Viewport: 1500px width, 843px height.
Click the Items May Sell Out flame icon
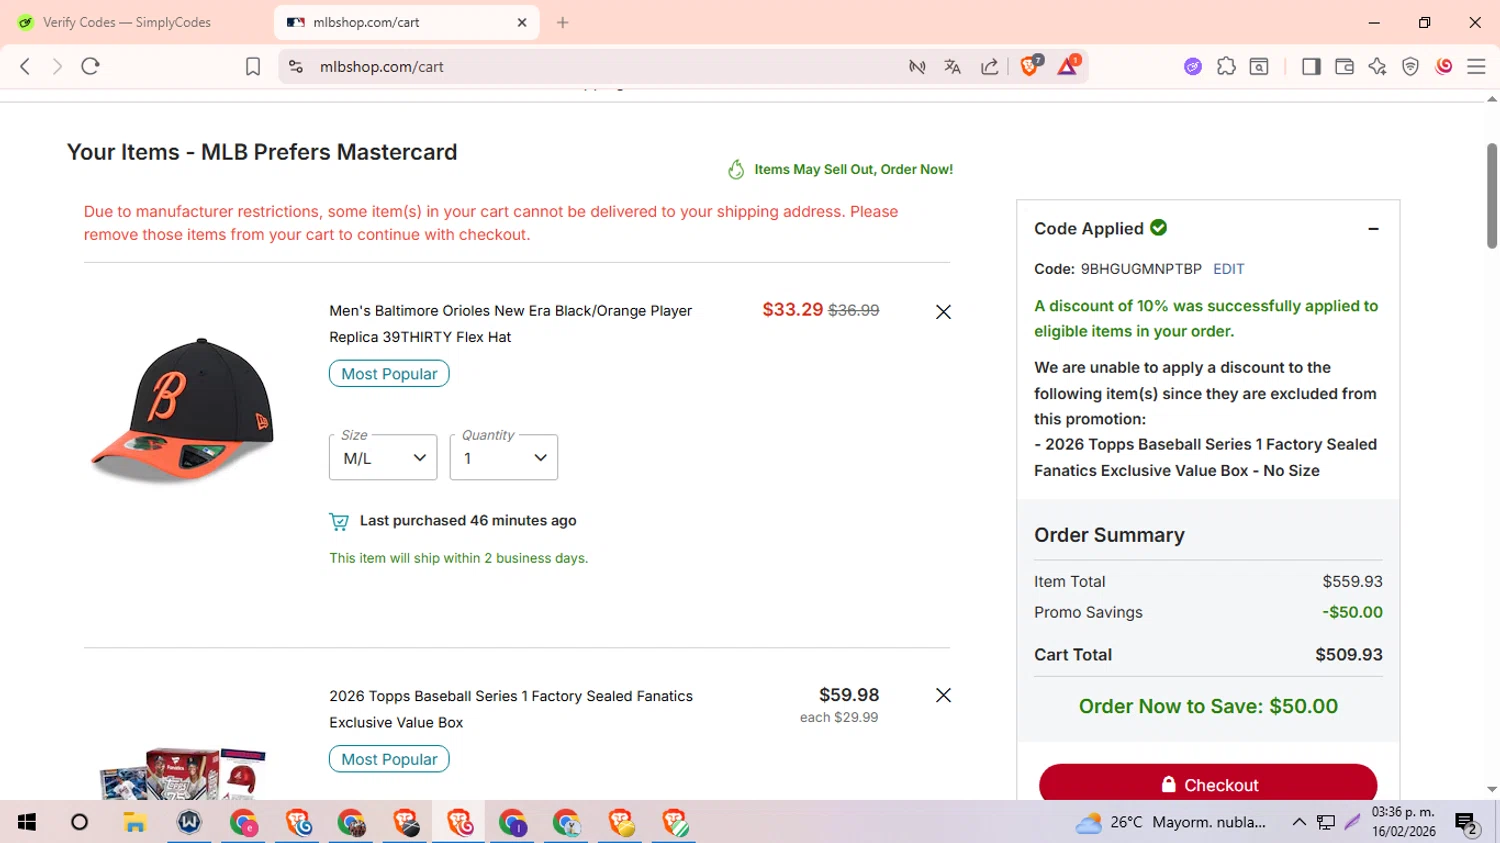tap(736, 169)
